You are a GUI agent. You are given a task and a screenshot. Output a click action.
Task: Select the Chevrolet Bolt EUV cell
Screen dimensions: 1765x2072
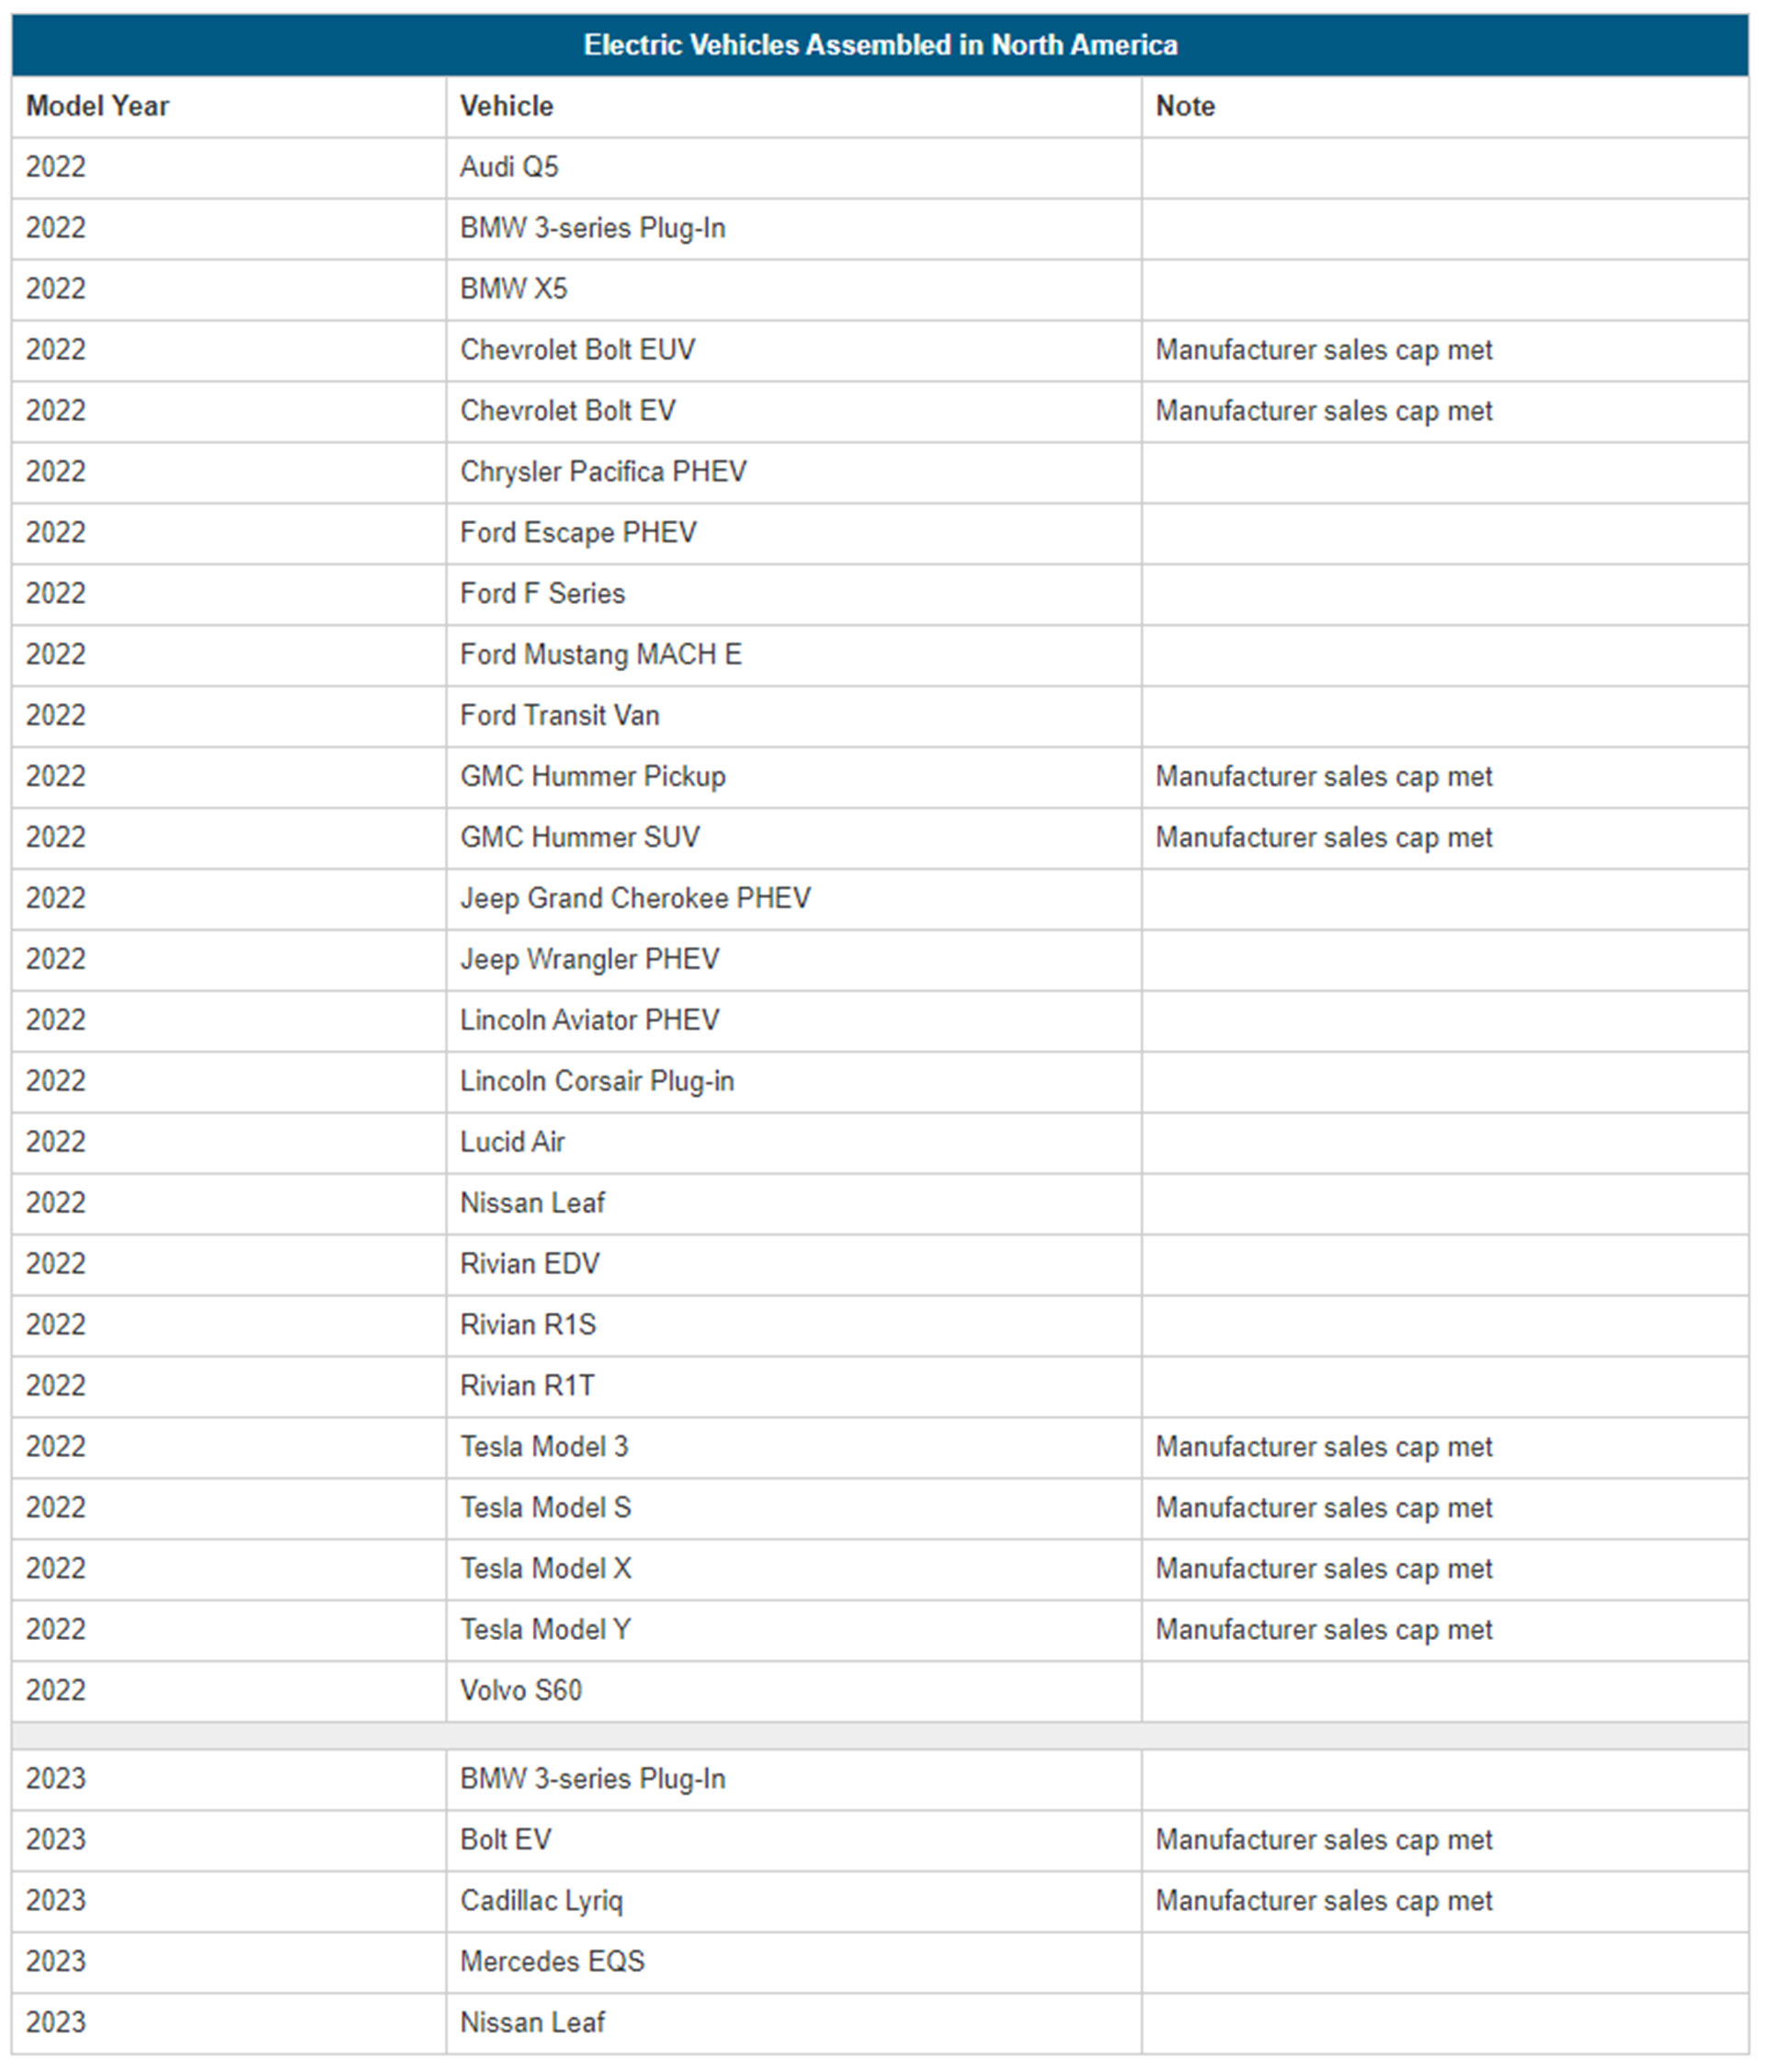point(577,350)
